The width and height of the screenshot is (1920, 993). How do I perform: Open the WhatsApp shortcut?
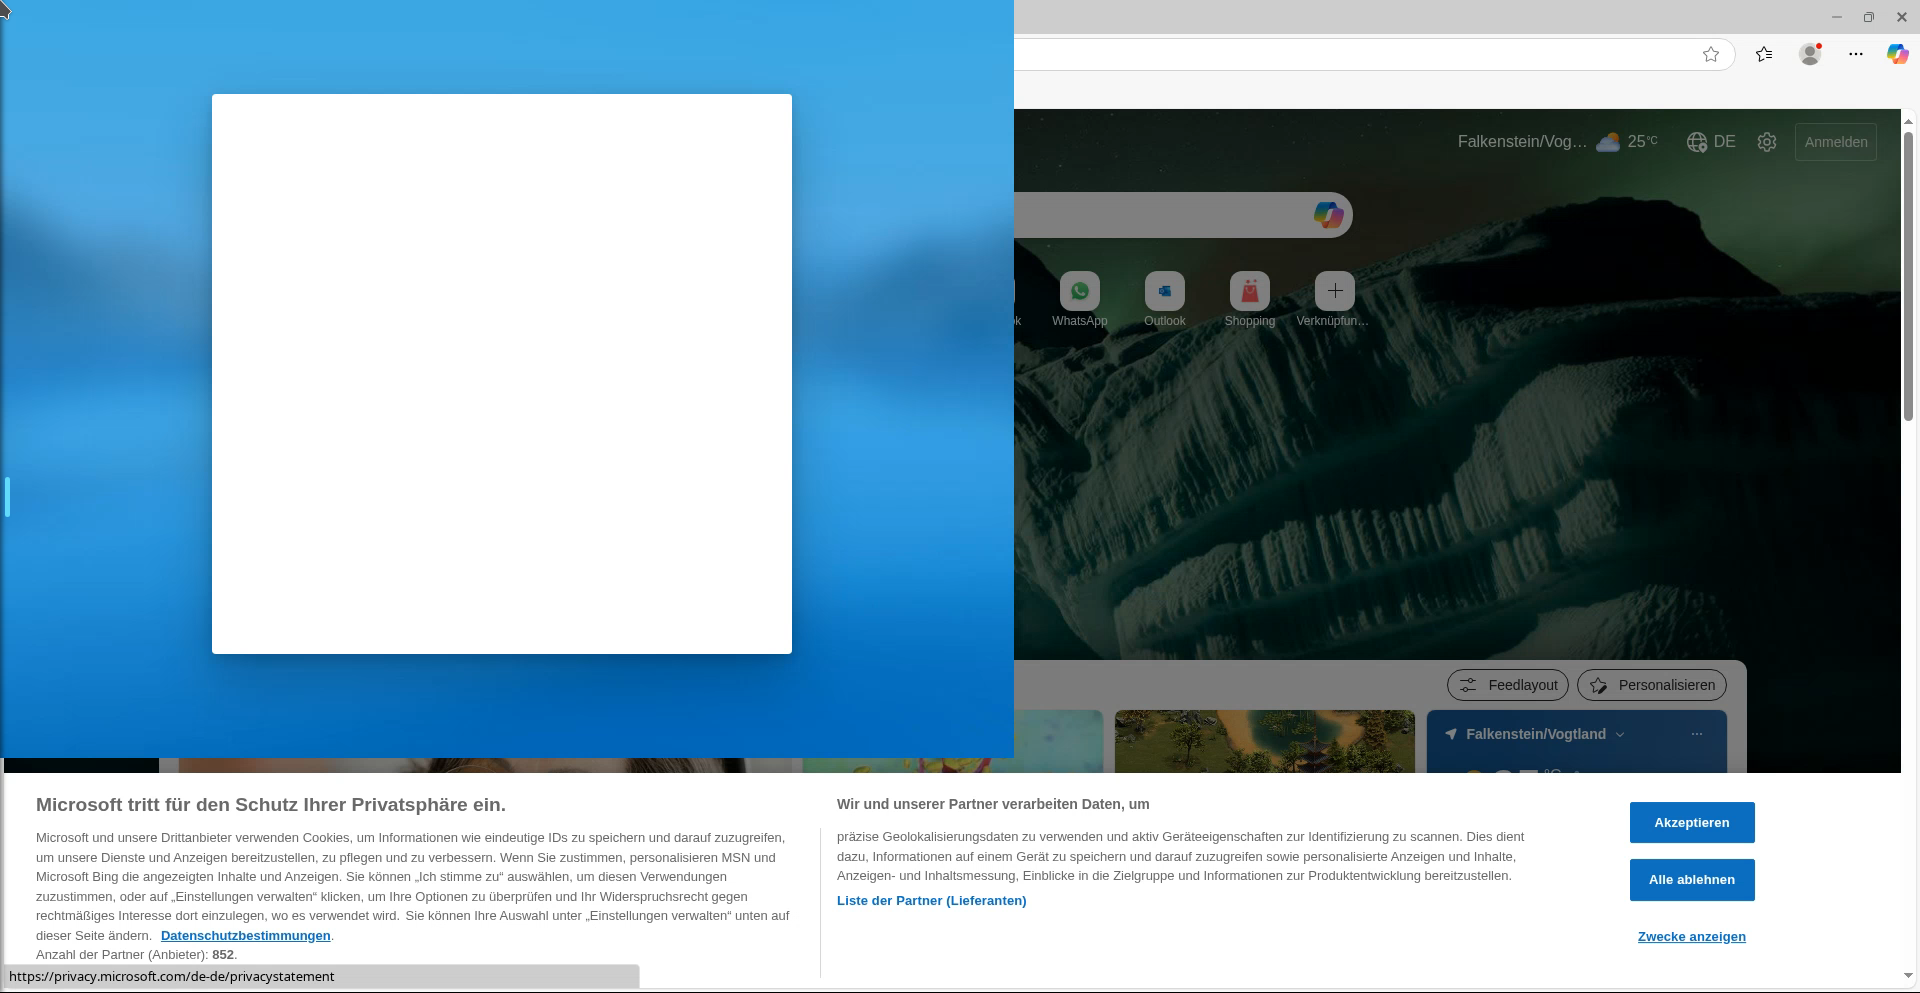pos(1080,300)
